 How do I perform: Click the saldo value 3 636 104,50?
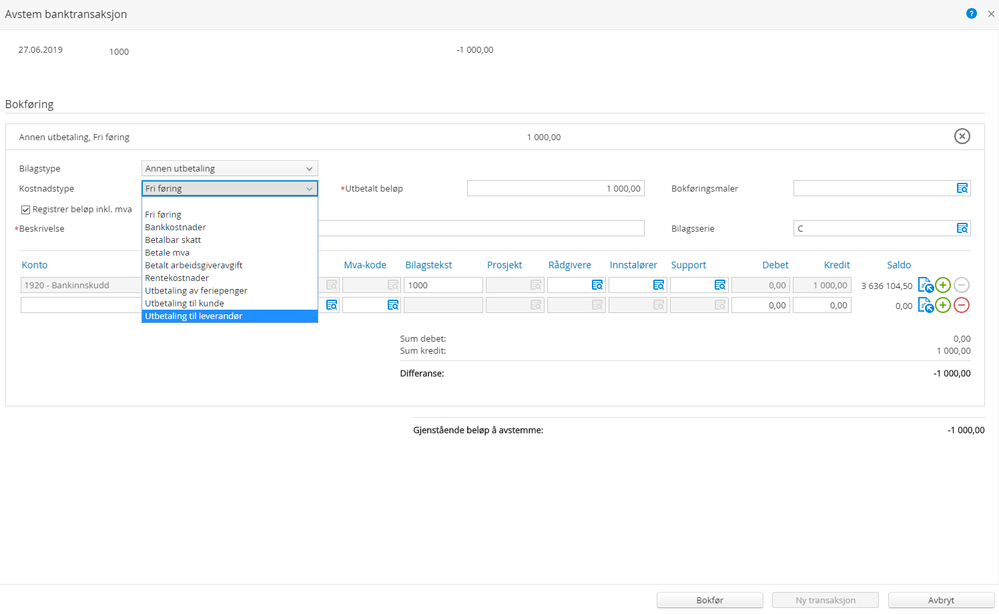(887, 286)
